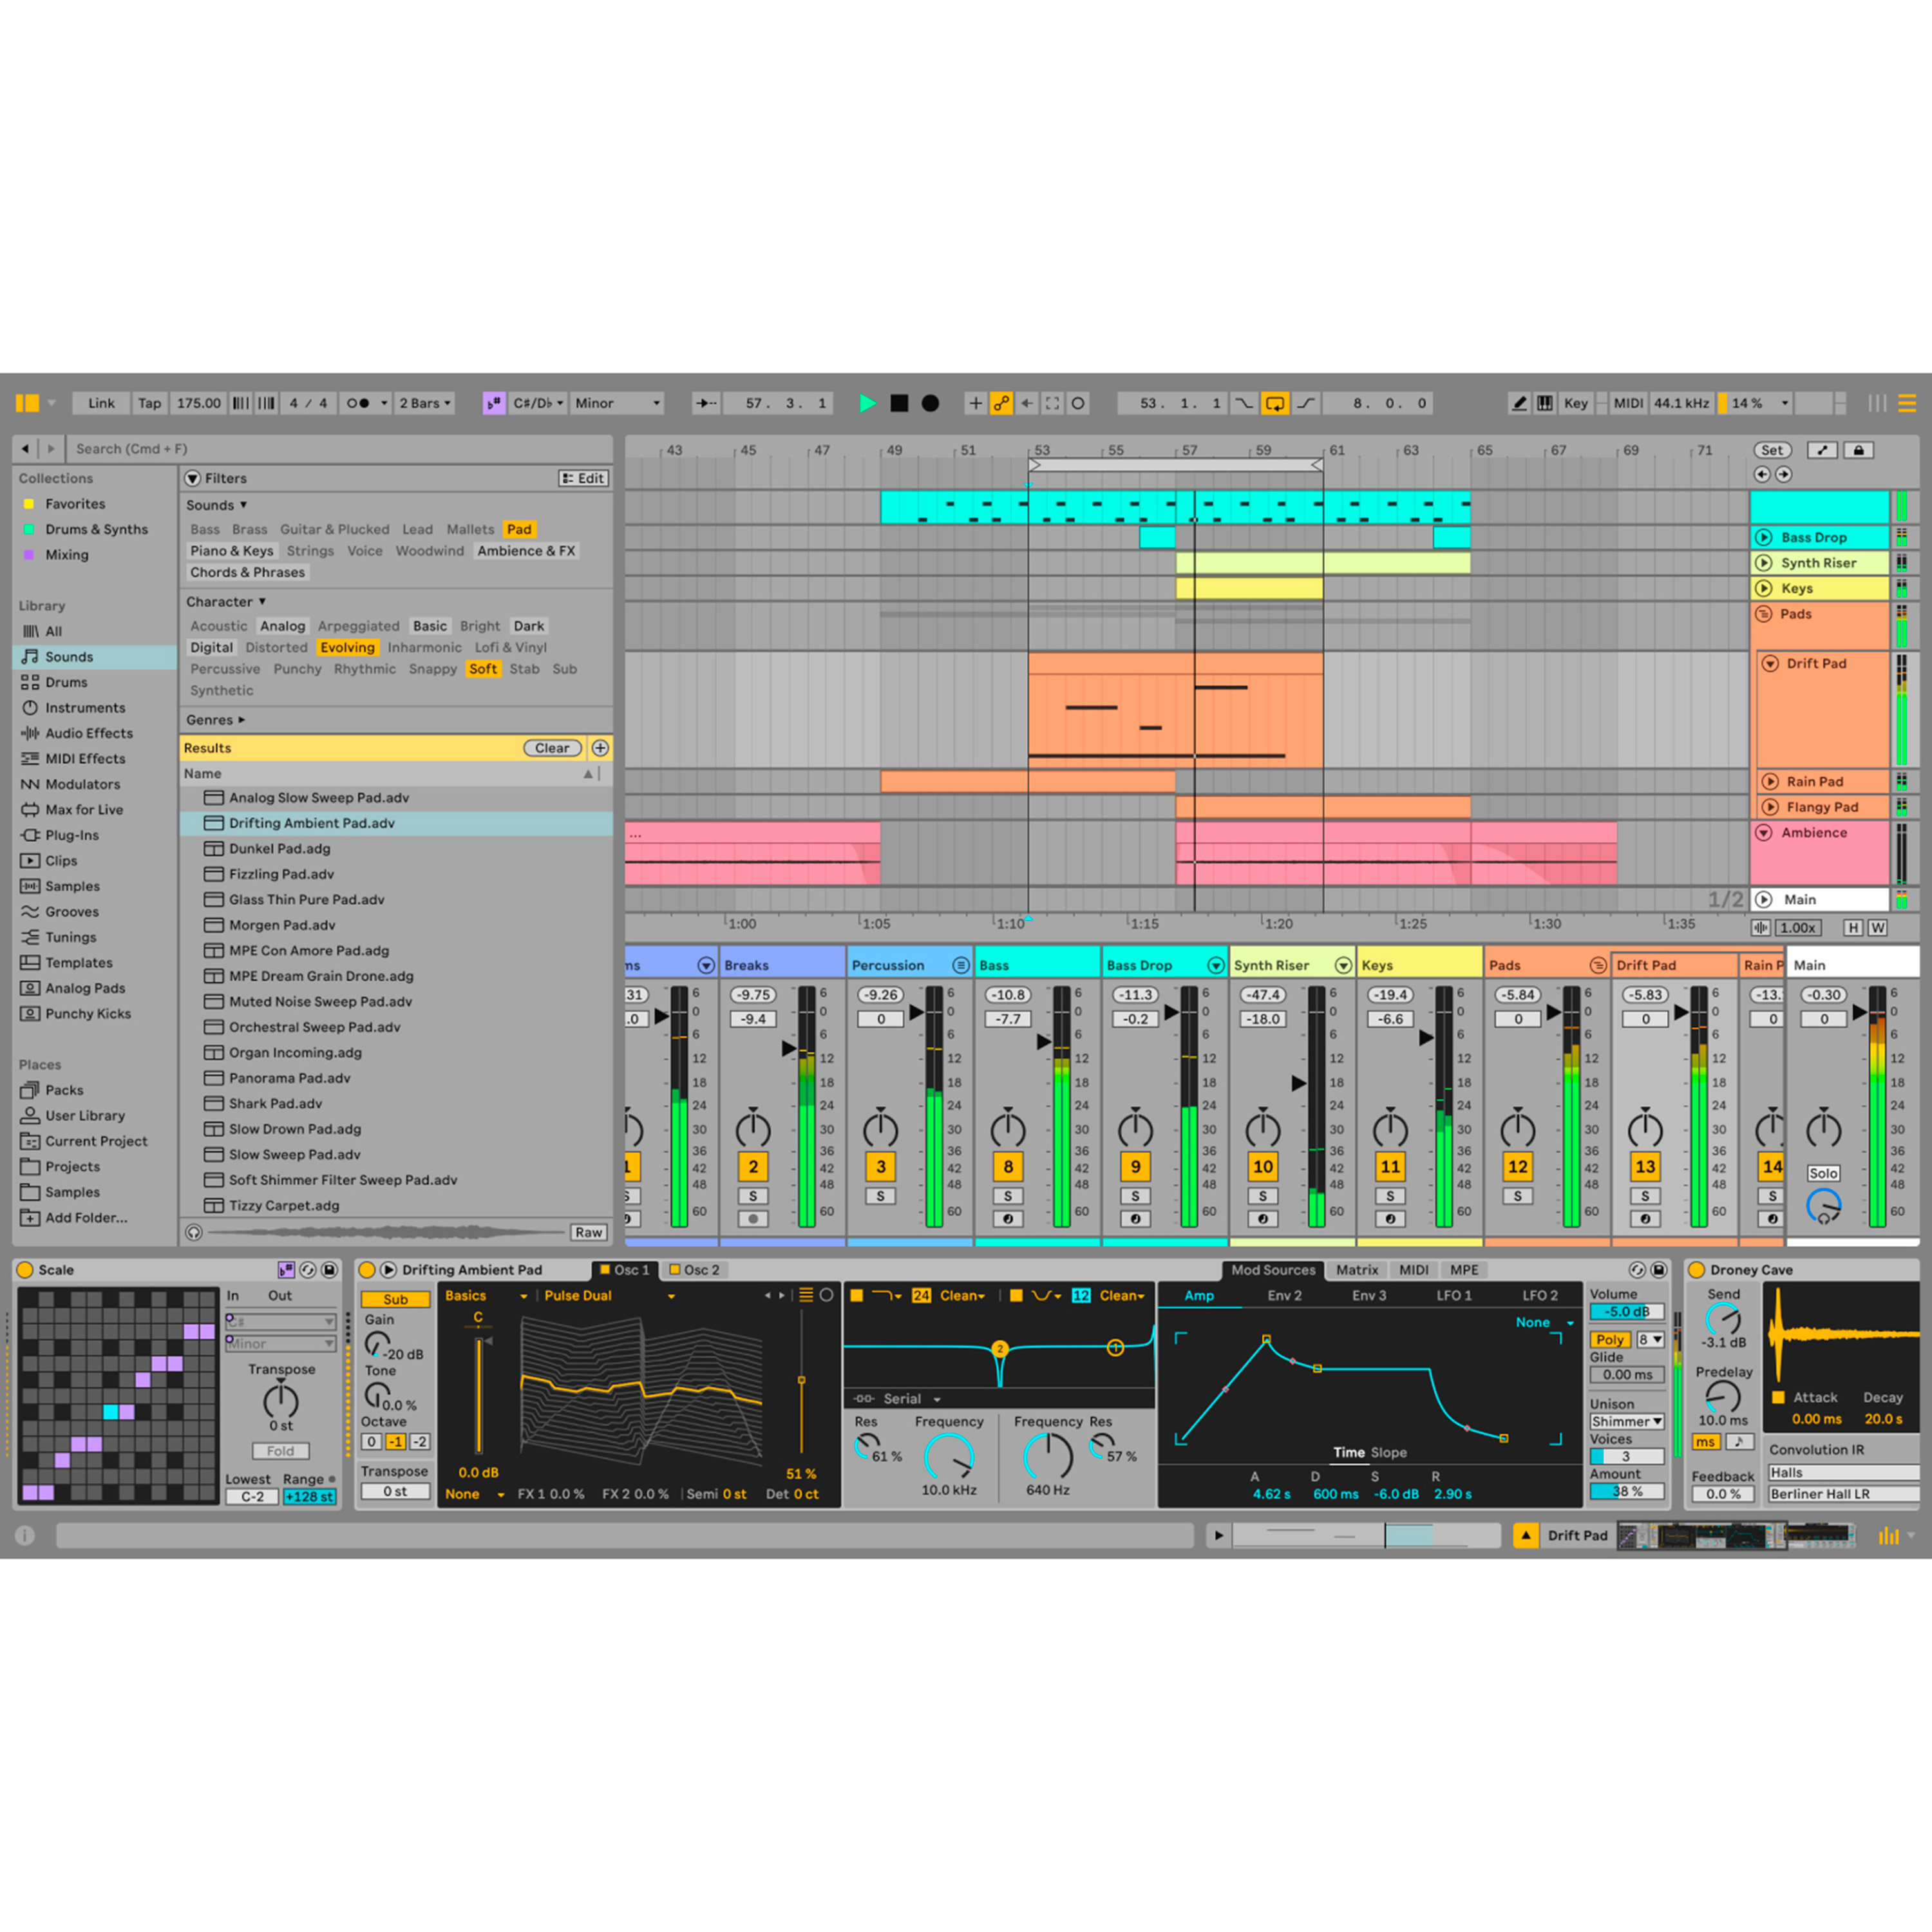
Task: Solo the Drift Pad track mixer S button
Action: (x=1645, y=1196)
